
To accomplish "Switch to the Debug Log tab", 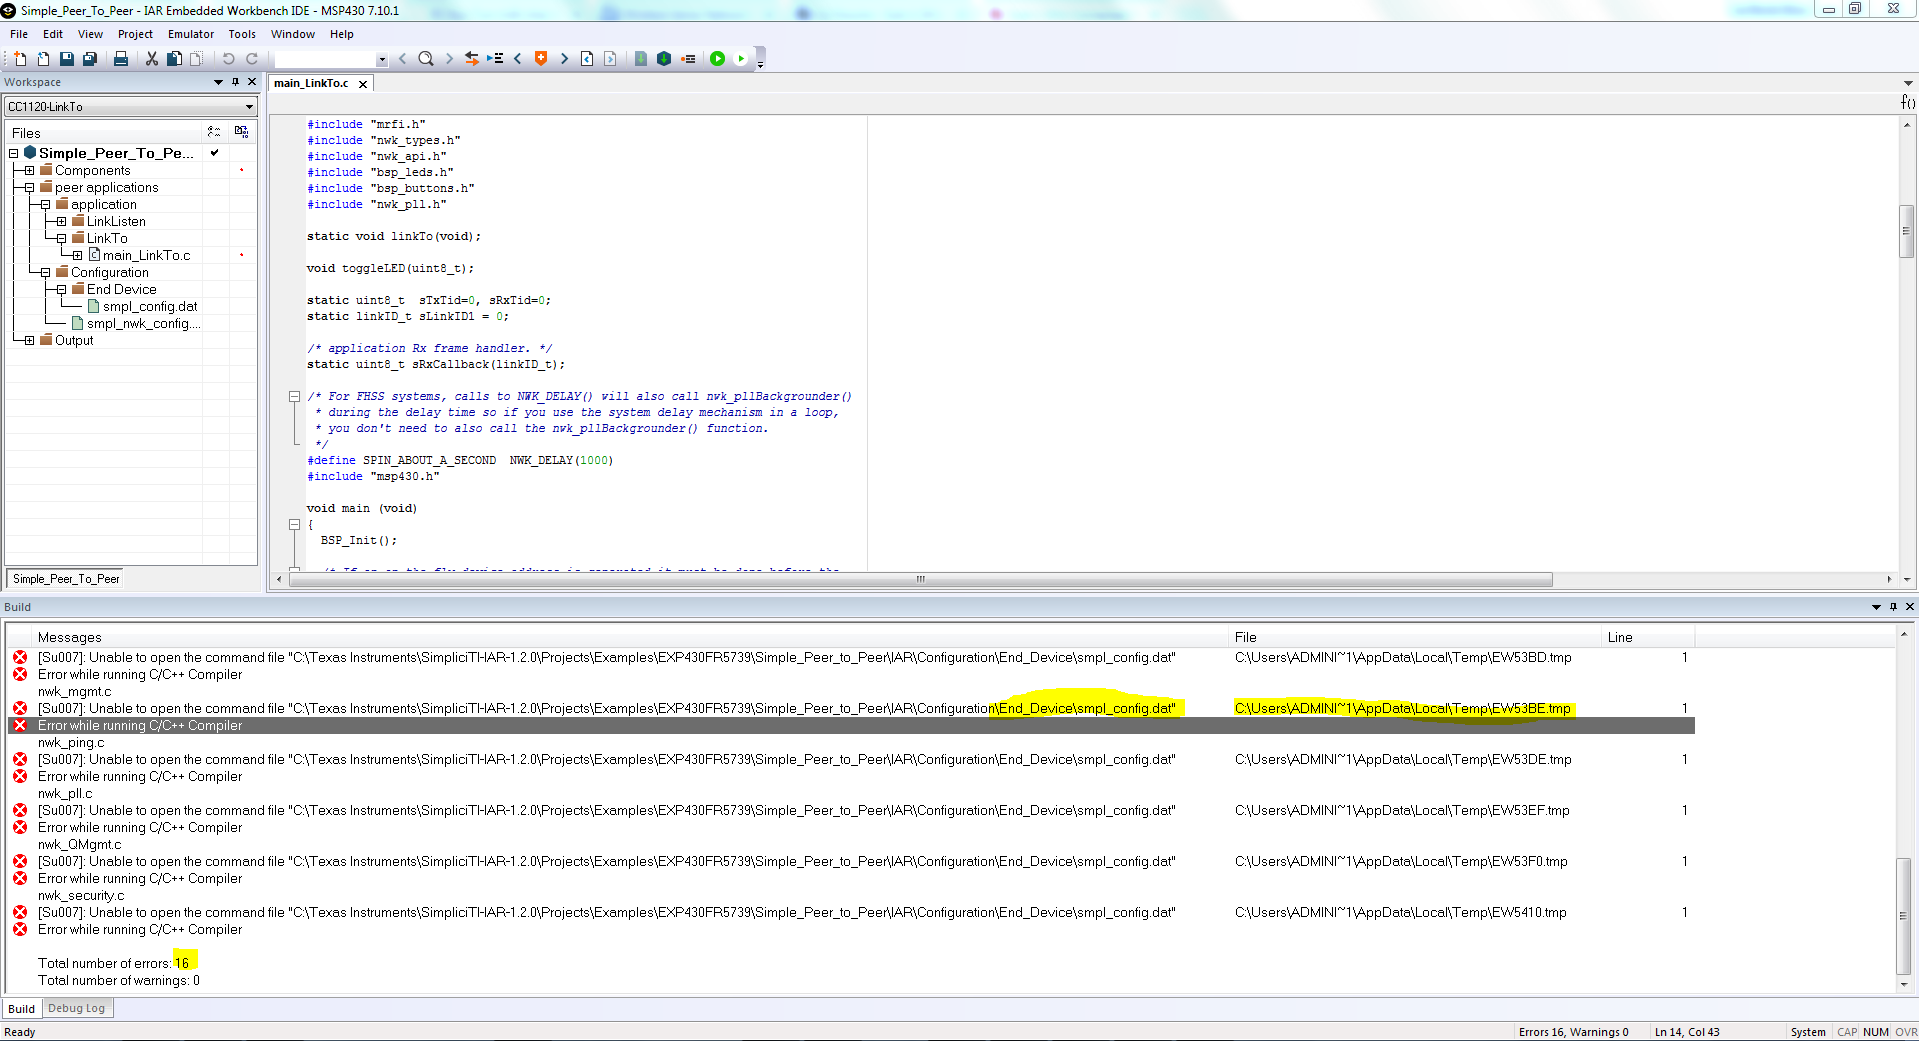I will click(76, 1008).
